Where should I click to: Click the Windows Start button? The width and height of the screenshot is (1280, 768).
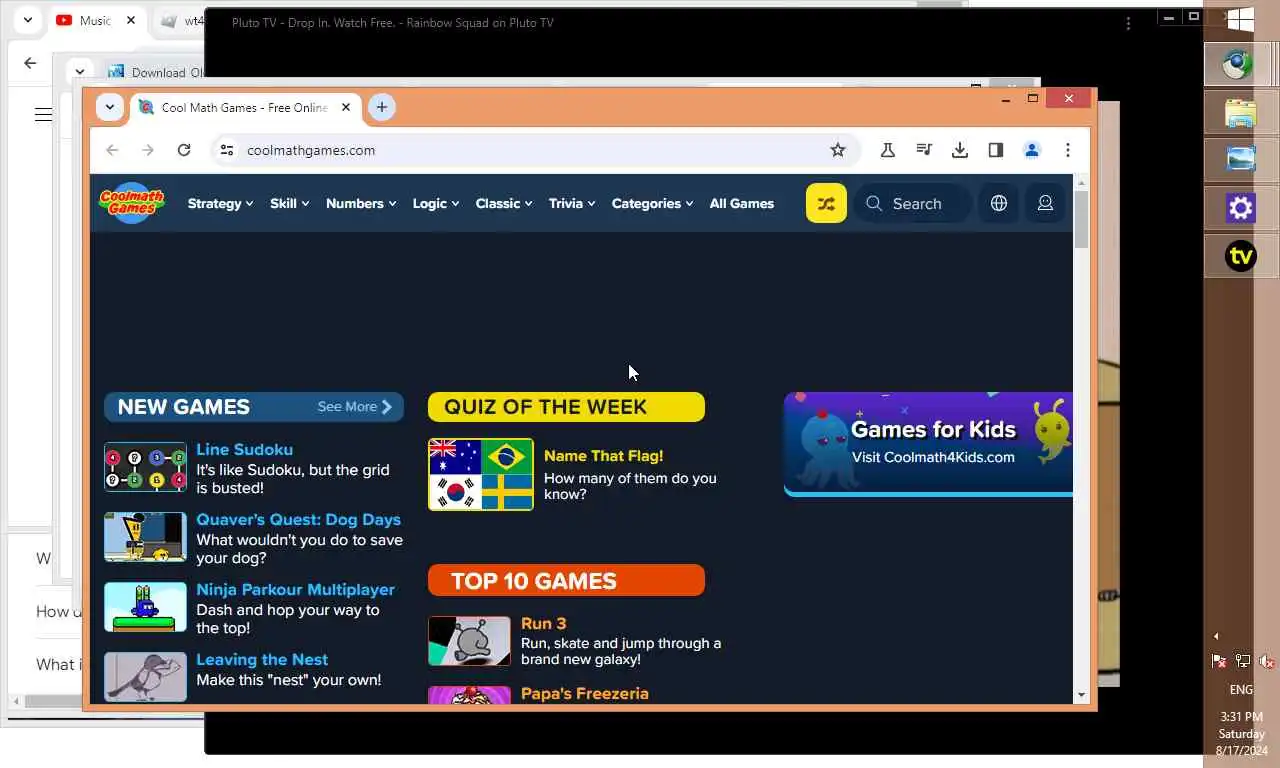tap(1241, 19)
